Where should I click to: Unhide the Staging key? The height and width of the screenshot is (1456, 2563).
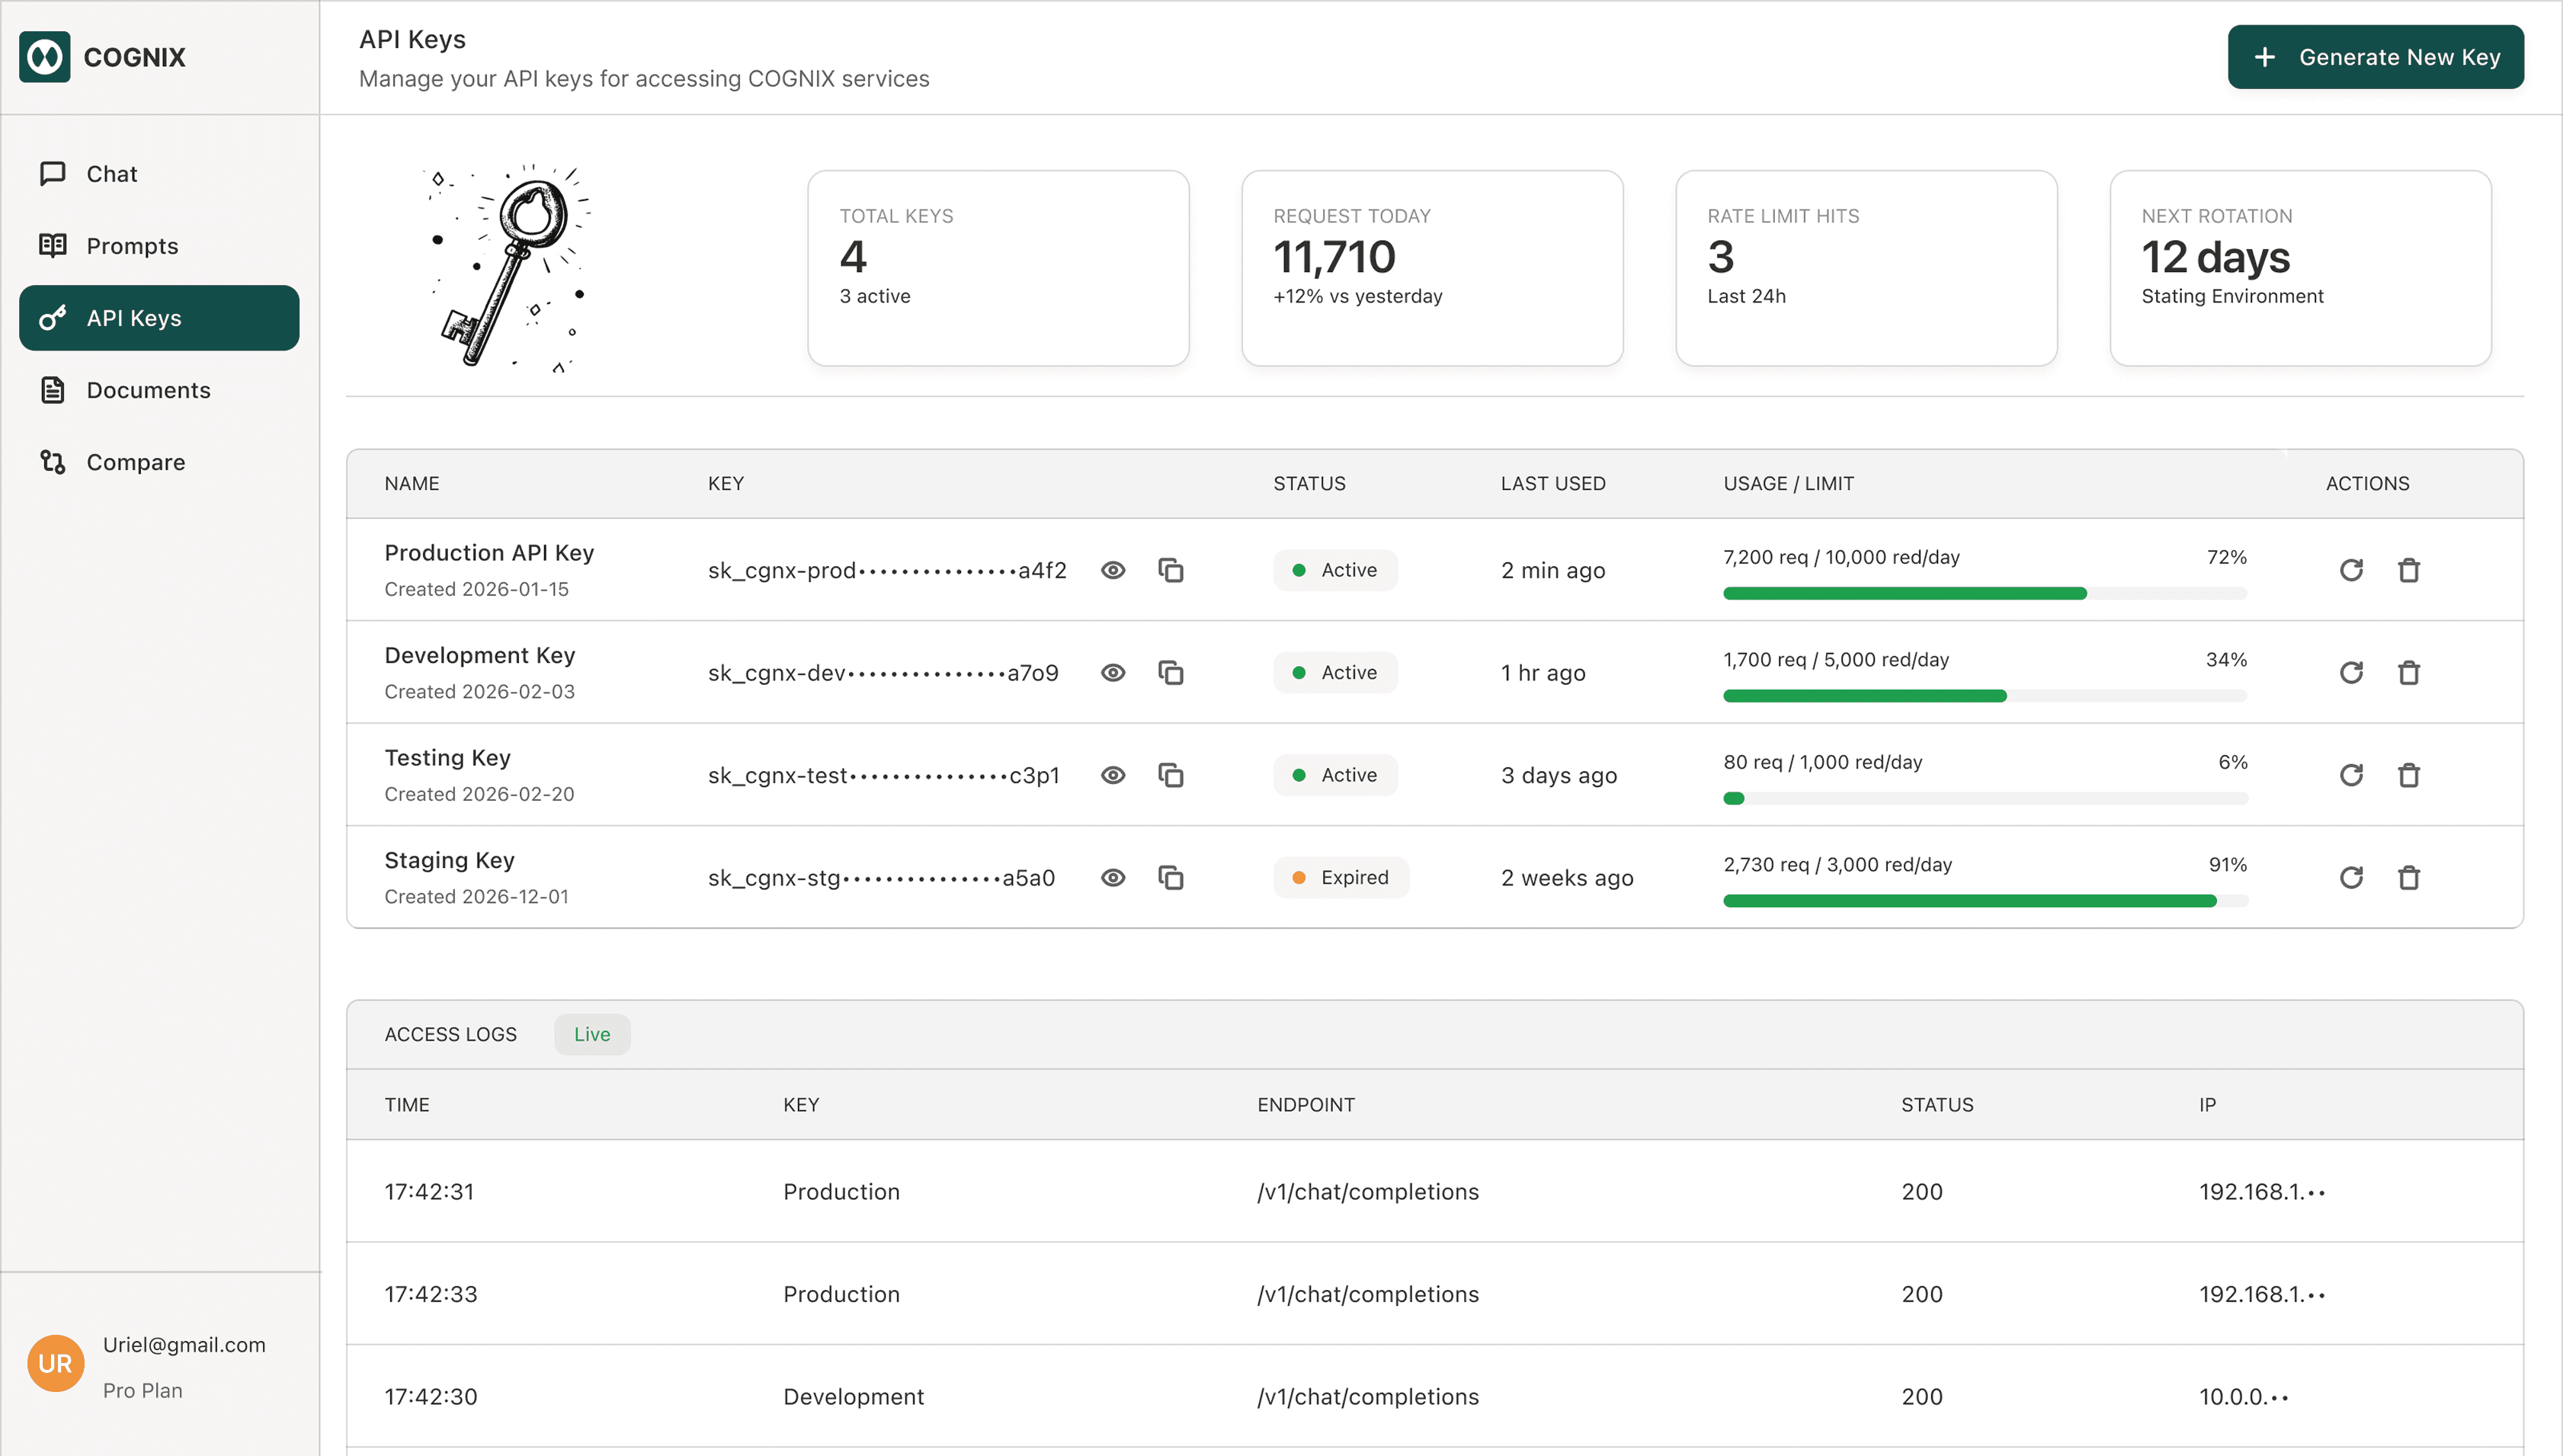pos(1113,878)
